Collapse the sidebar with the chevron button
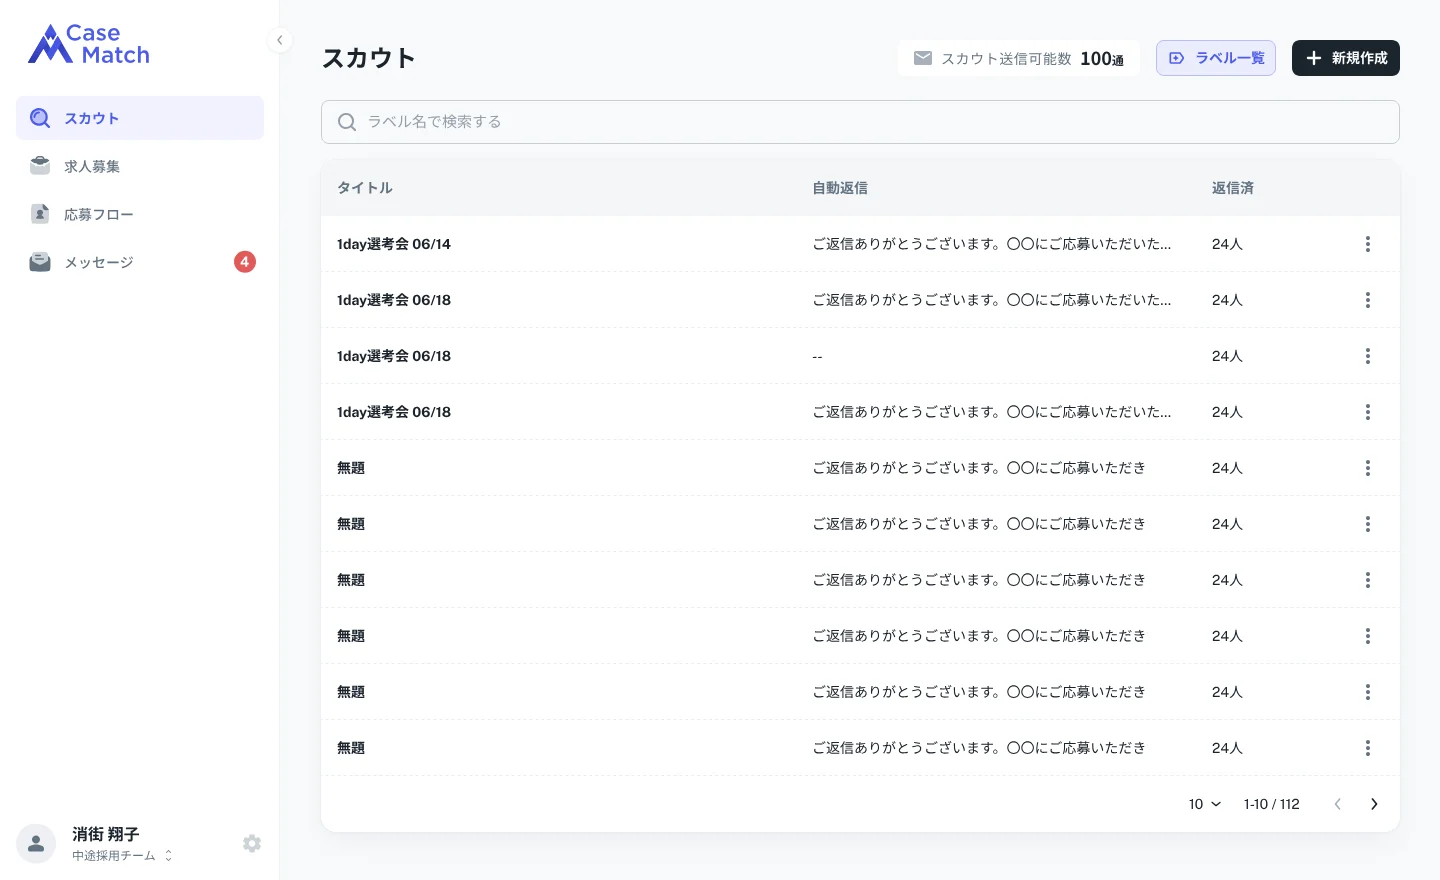 click(x=280, y=40)
